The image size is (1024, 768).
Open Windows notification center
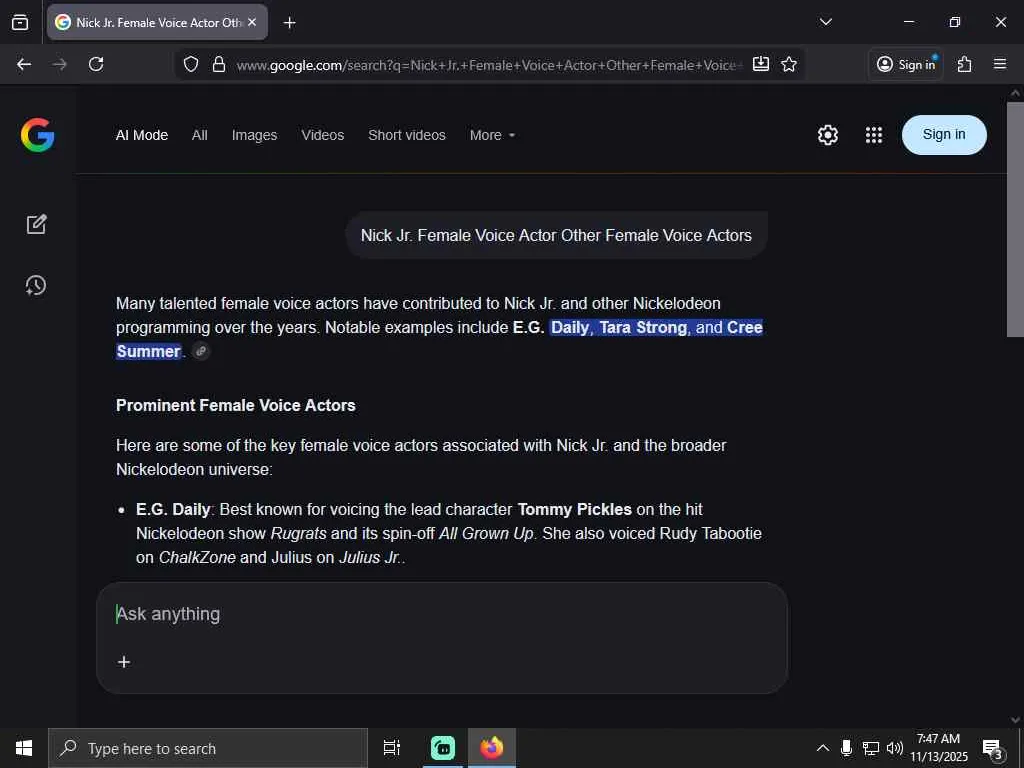tap(993, 748)
